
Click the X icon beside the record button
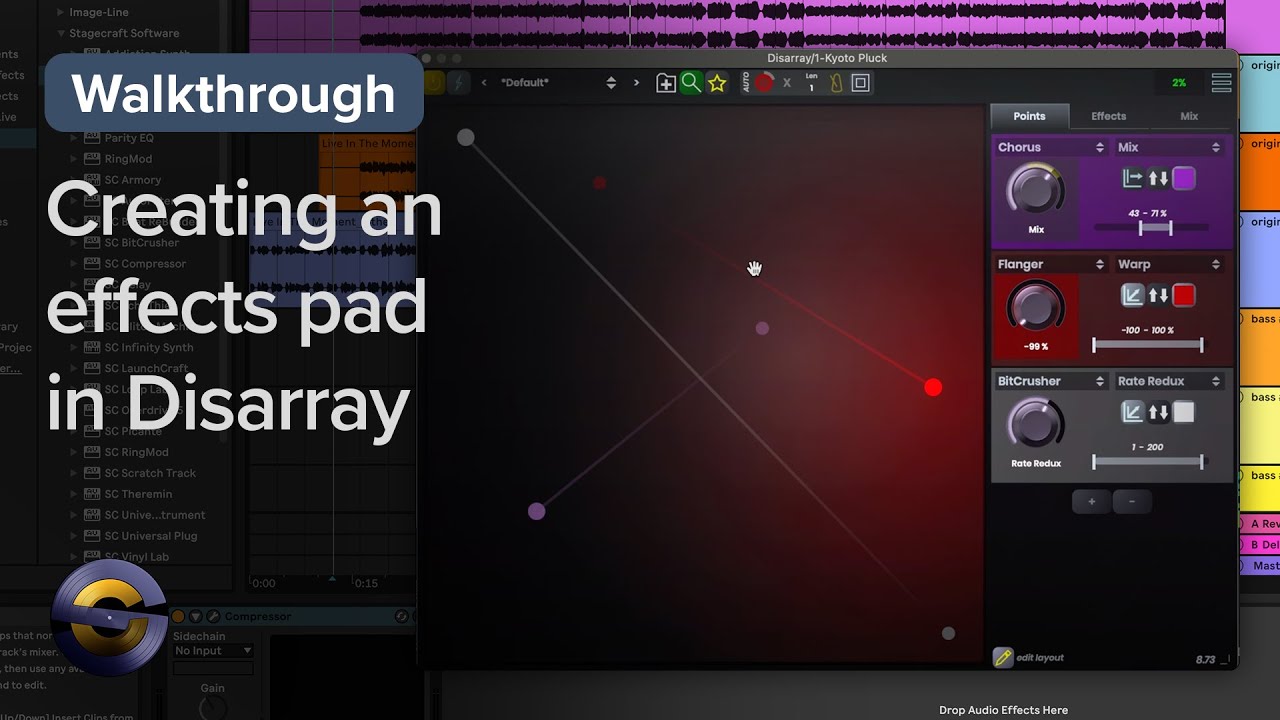[787, 83]
